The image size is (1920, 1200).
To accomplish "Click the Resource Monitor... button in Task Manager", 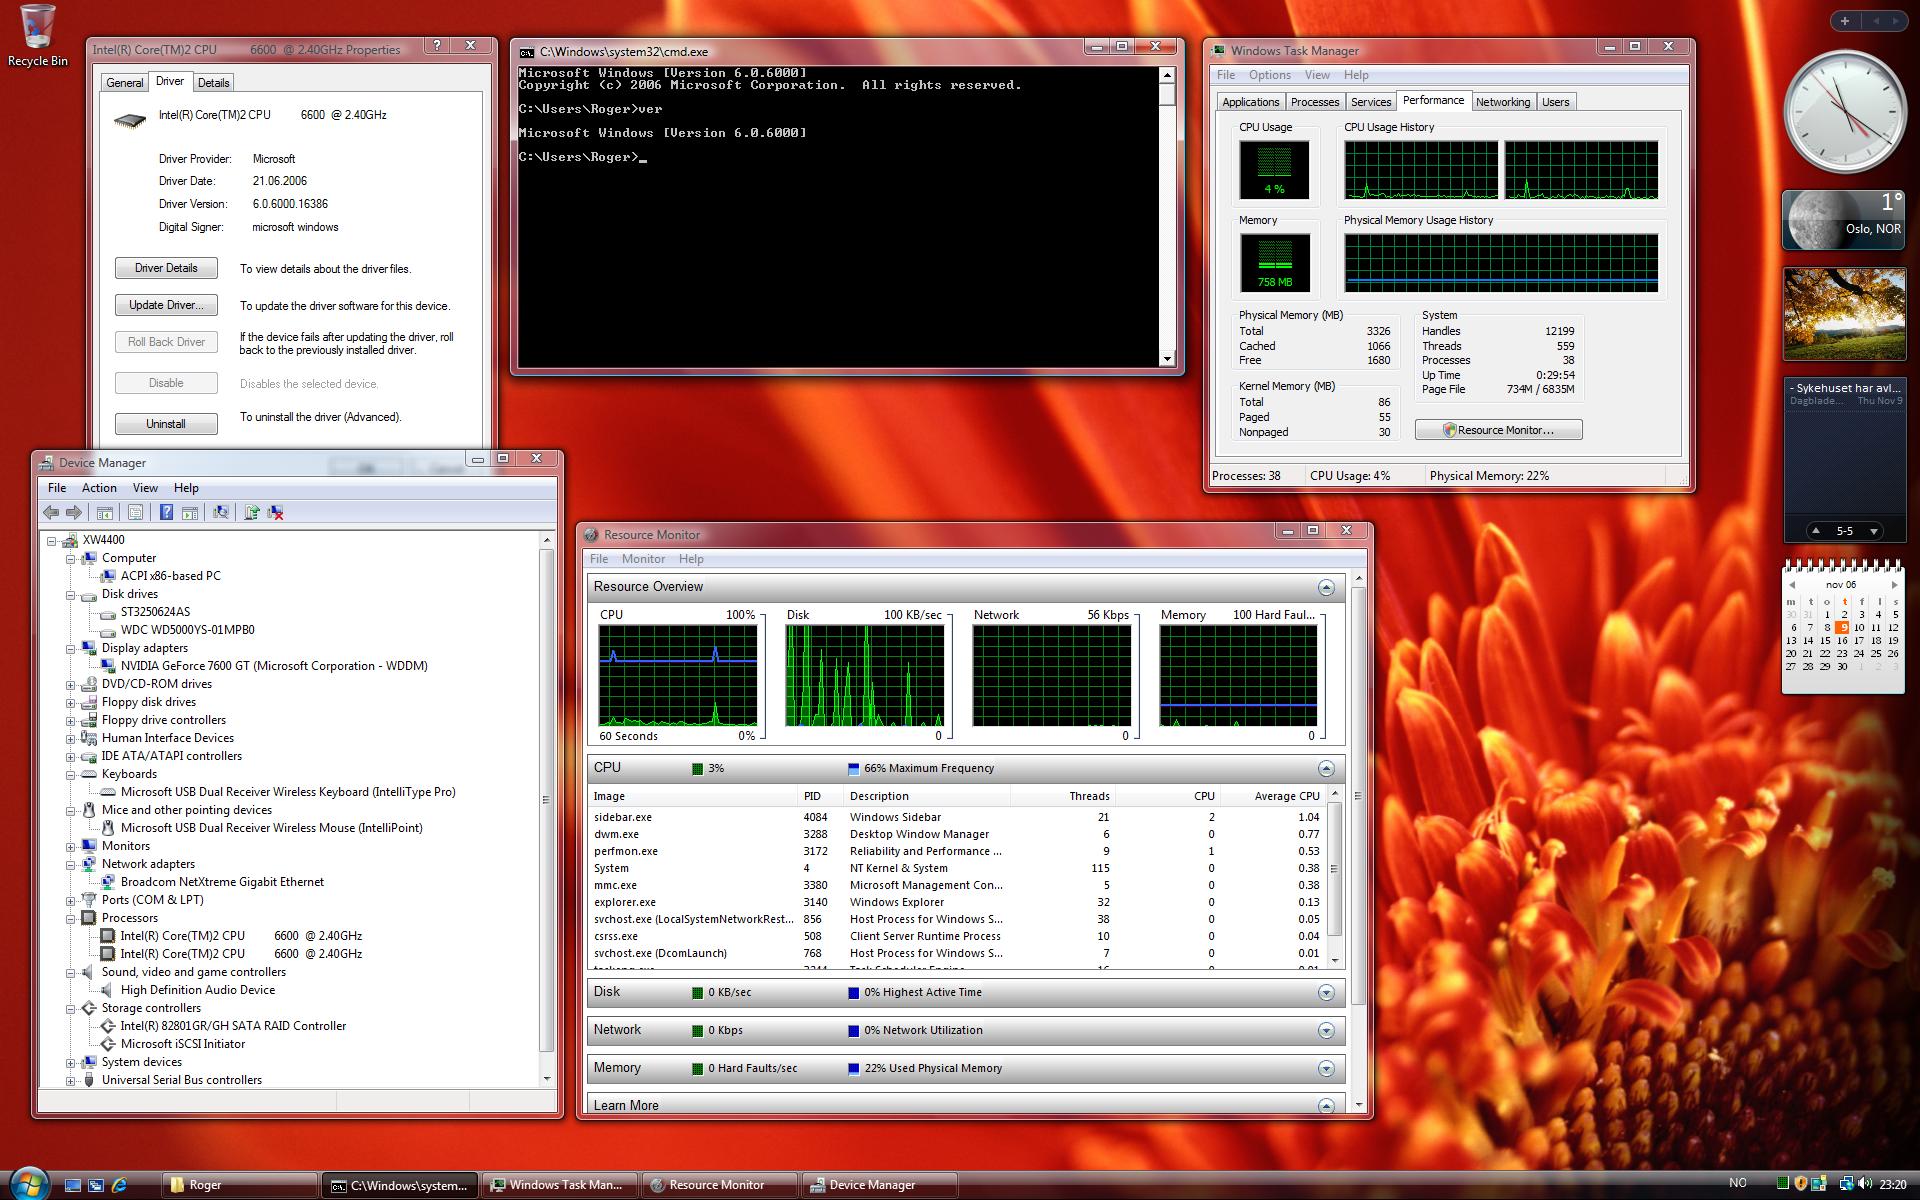I will [1498, 430].
